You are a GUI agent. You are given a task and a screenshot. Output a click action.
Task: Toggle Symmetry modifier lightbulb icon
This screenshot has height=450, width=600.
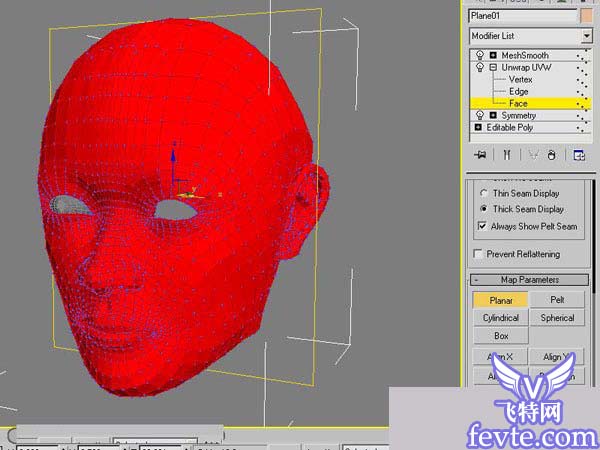point(479,116)
